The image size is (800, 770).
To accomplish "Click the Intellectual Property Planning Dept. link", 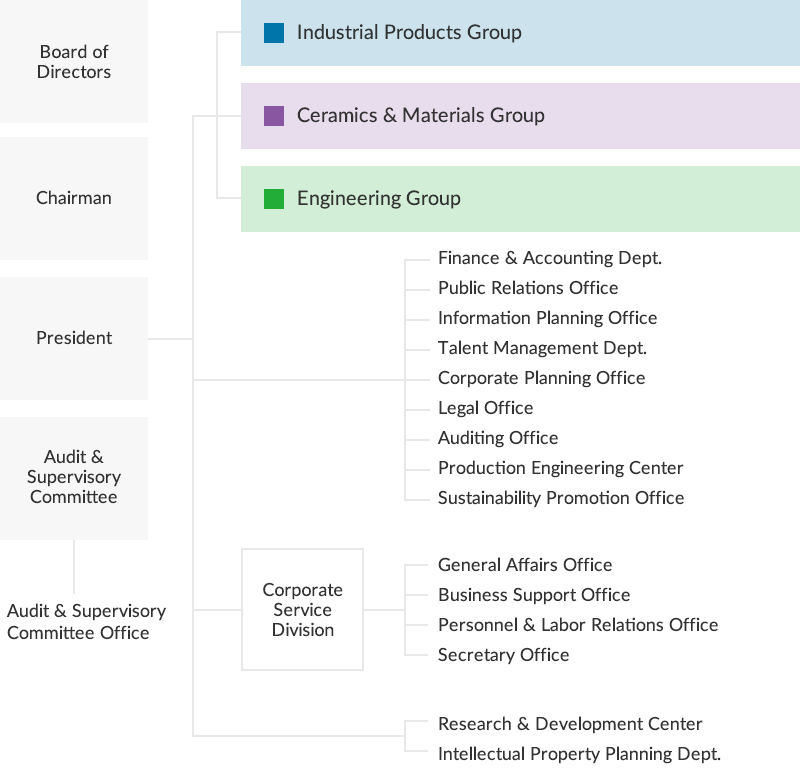I will 580,754.
